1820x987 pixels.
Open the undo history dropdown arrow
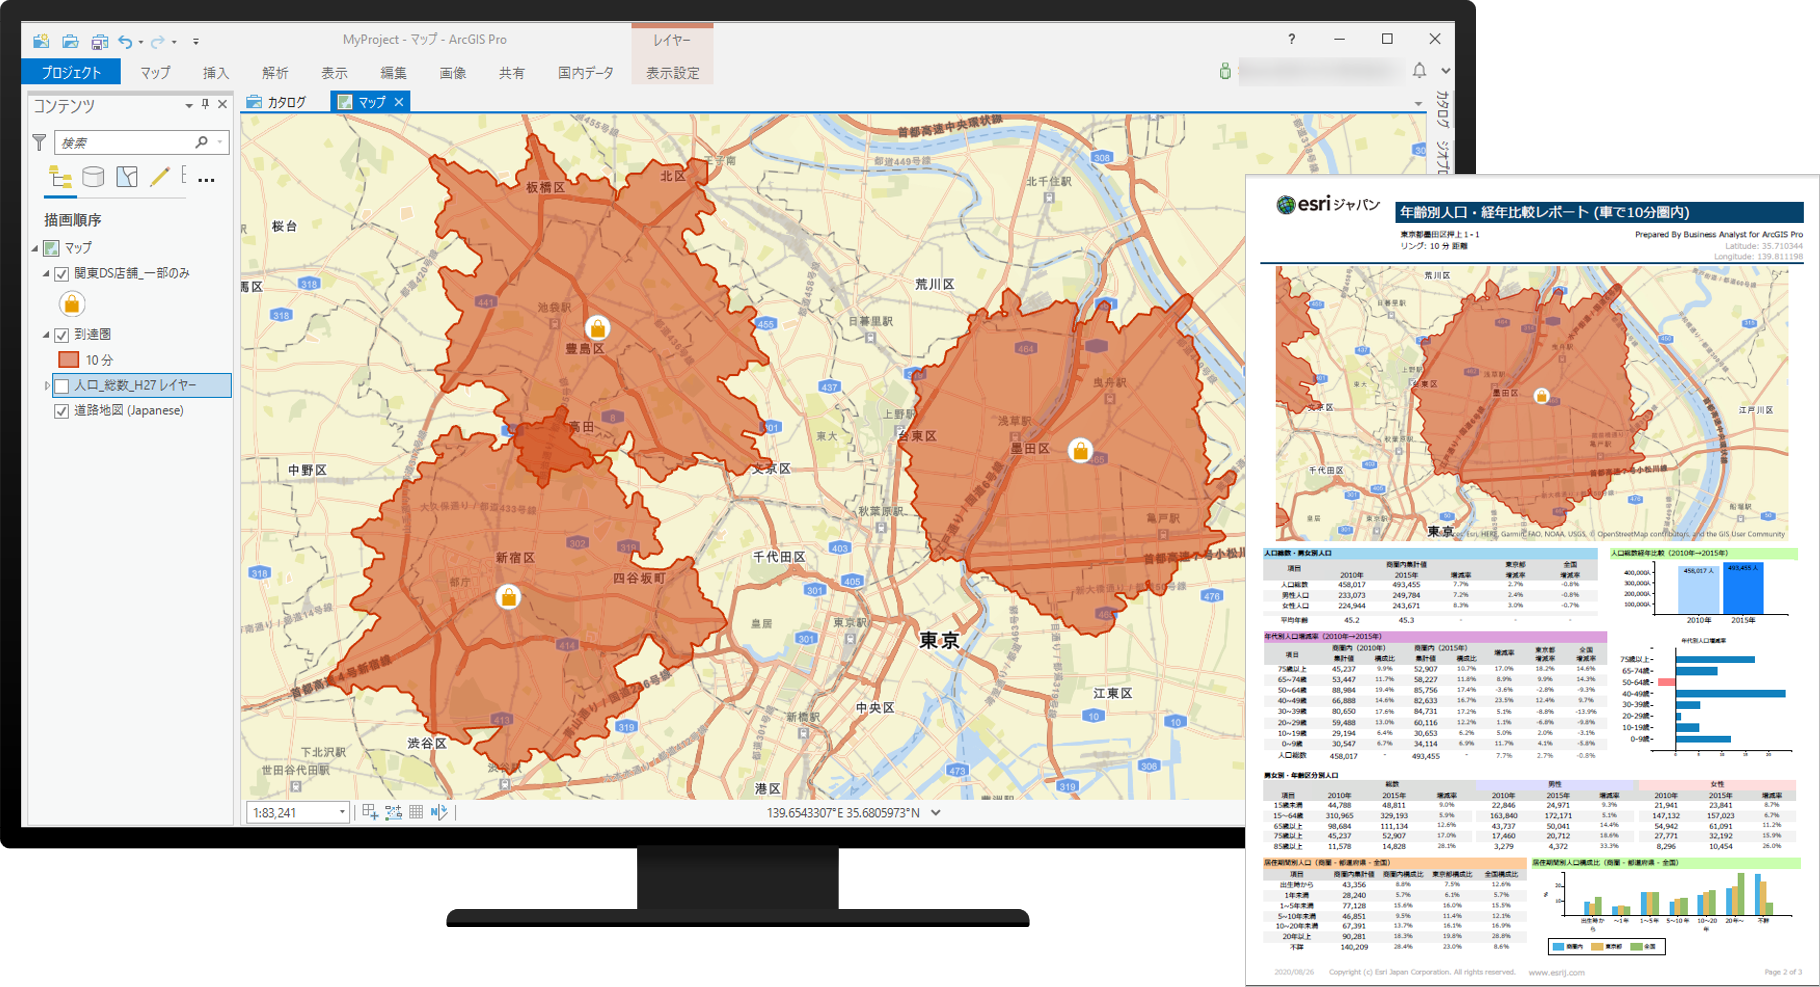[141, 42]
